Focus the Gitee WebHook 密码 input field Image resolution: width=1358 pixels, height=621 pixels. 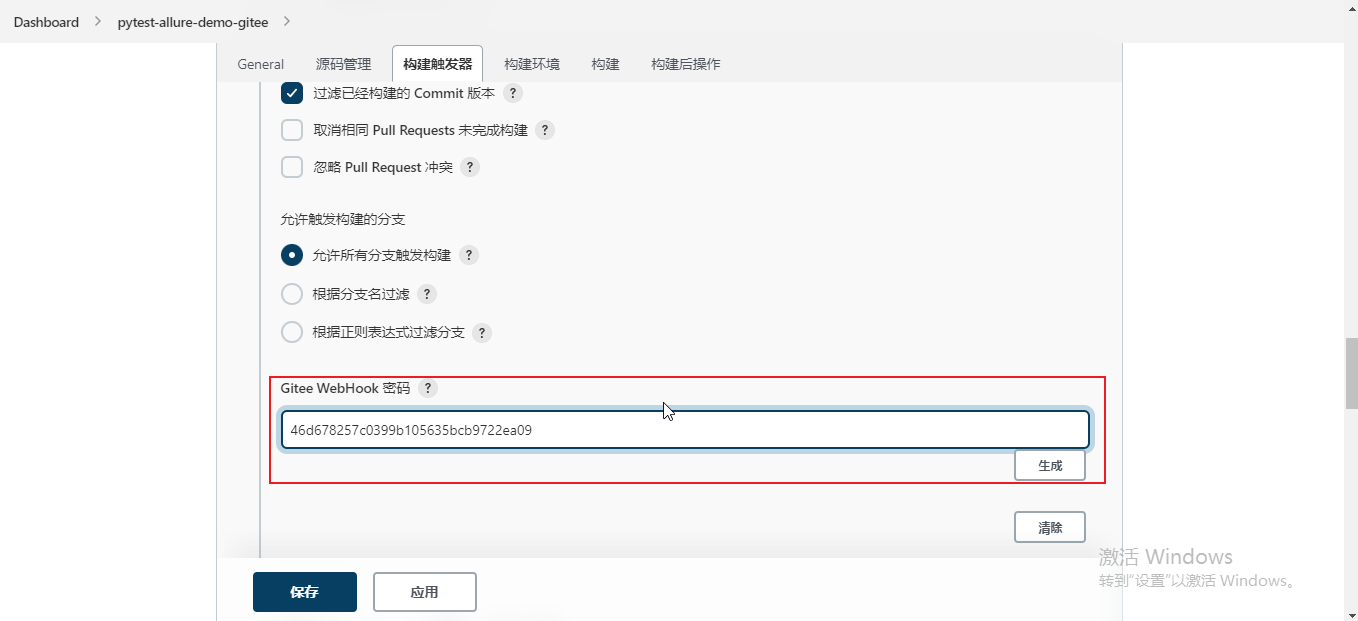[685, 430]
